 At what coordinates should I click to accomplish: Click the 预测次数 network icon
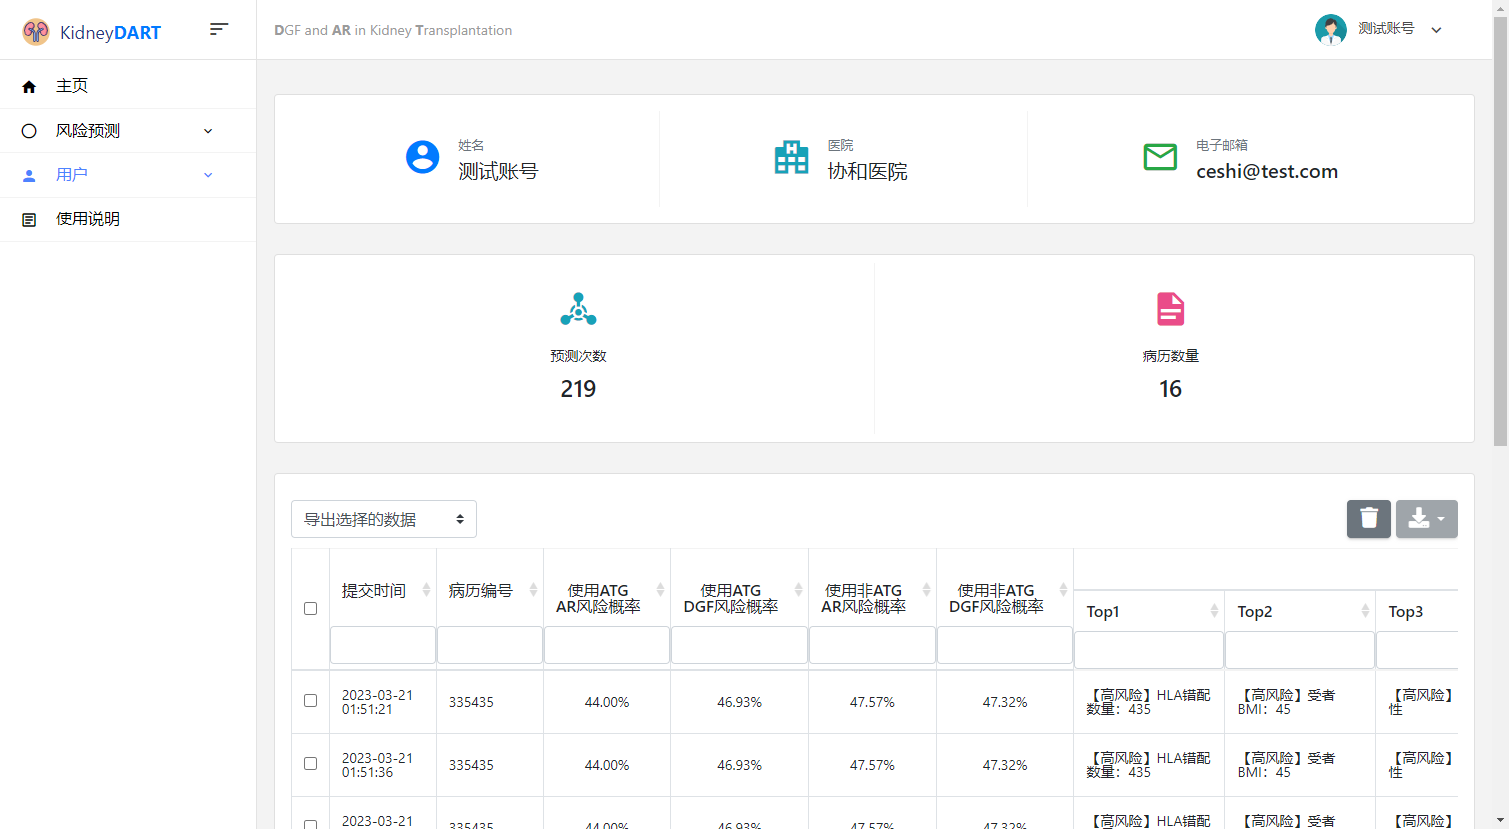click(578, 309)
